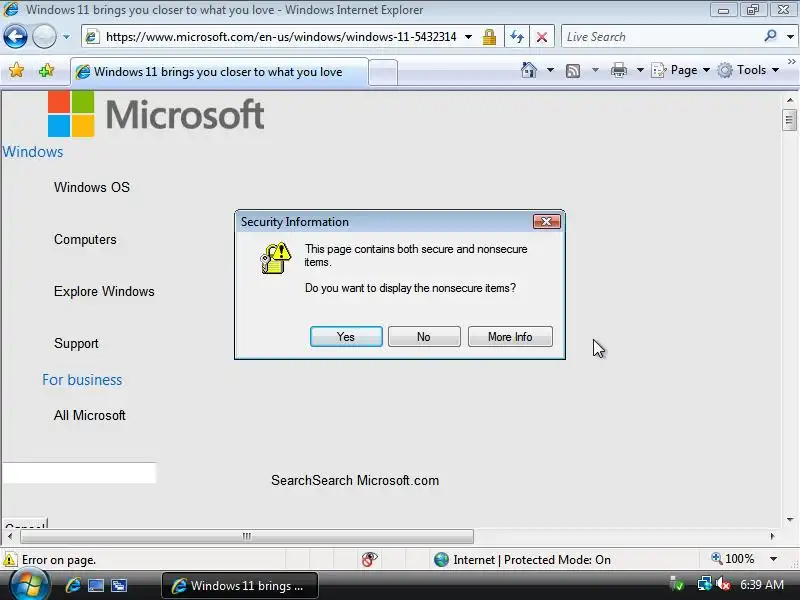The width and height of the screenshot is (800, 600).
Task: Open a new blank tab
Action: tap(383, 72)
